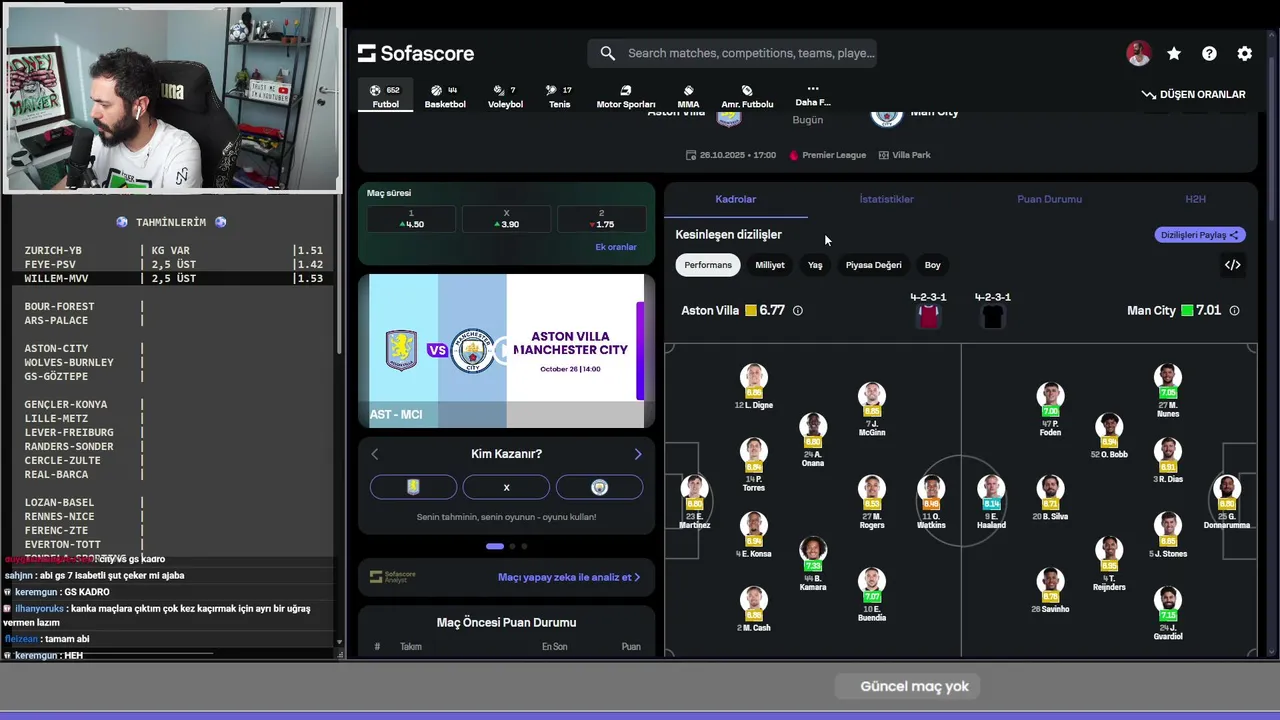Open player L. Digne on the pitch

click(x=754, y=387)
